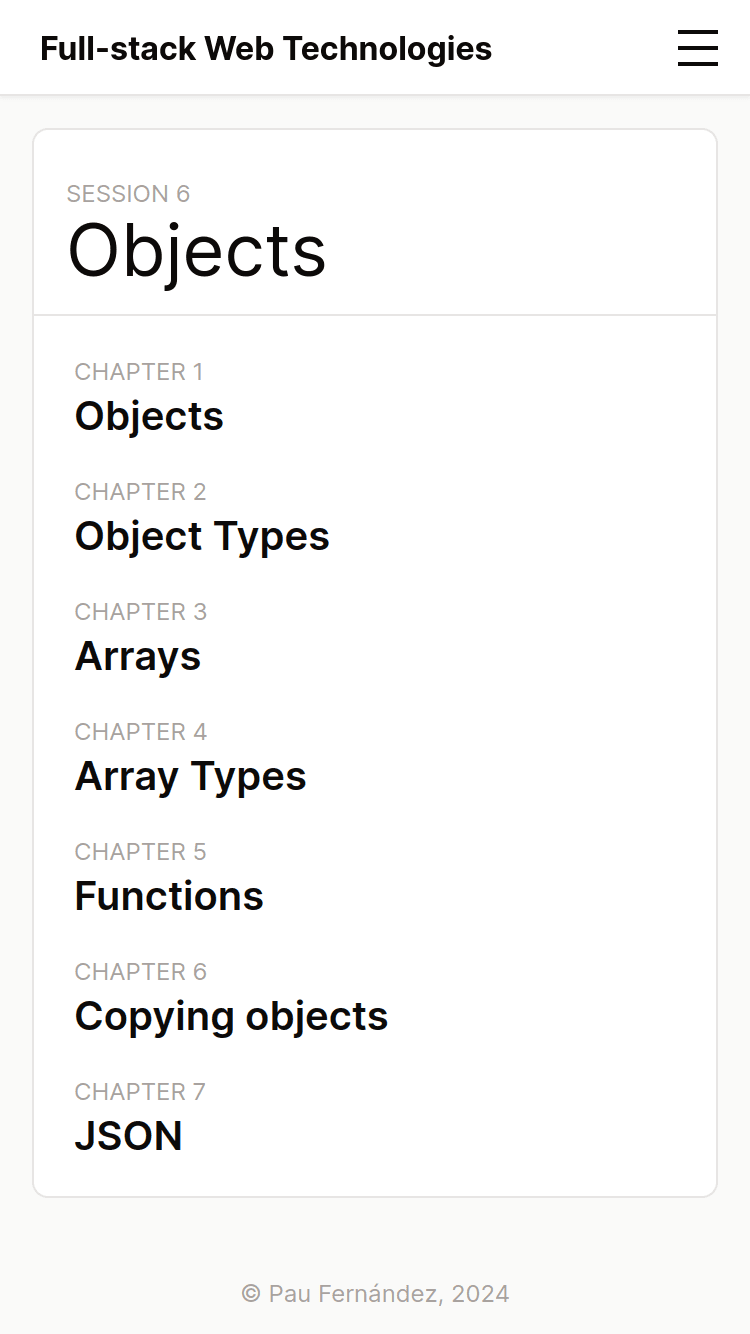Click the CHAPTER 7 label above JSON
Screen dimensions: 750x1334
pos(139,1091)
